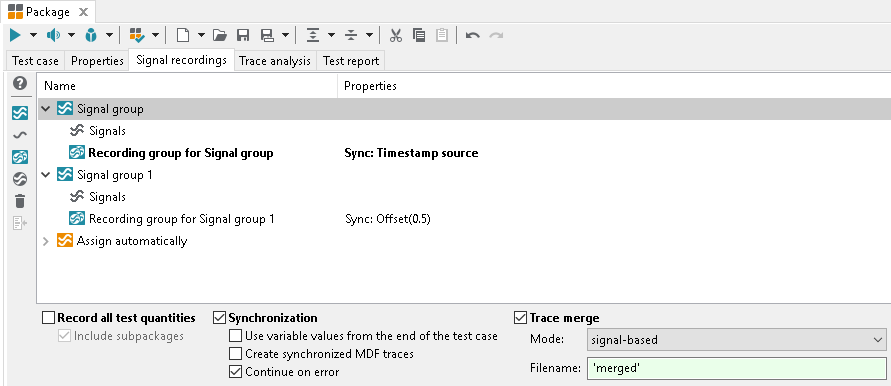Image resolution: width=891 pixels, height=386 pixels.
Task: Click the Delete trash can icon
Action: click(x=20, y=201)
